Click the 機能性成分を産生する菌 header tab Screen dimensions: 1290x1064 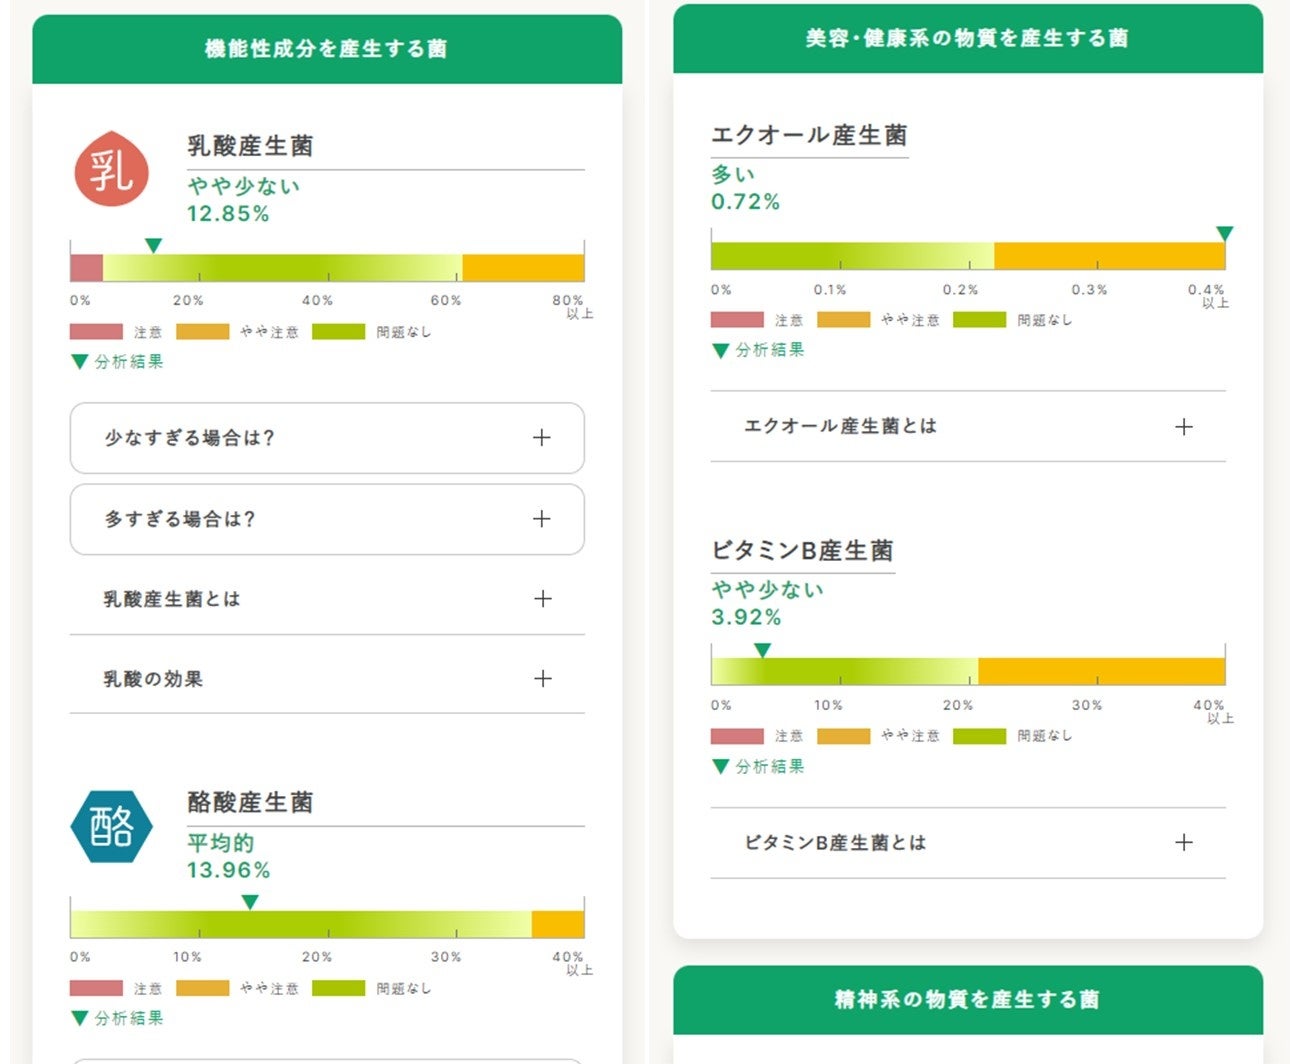[x=326, y=49]
